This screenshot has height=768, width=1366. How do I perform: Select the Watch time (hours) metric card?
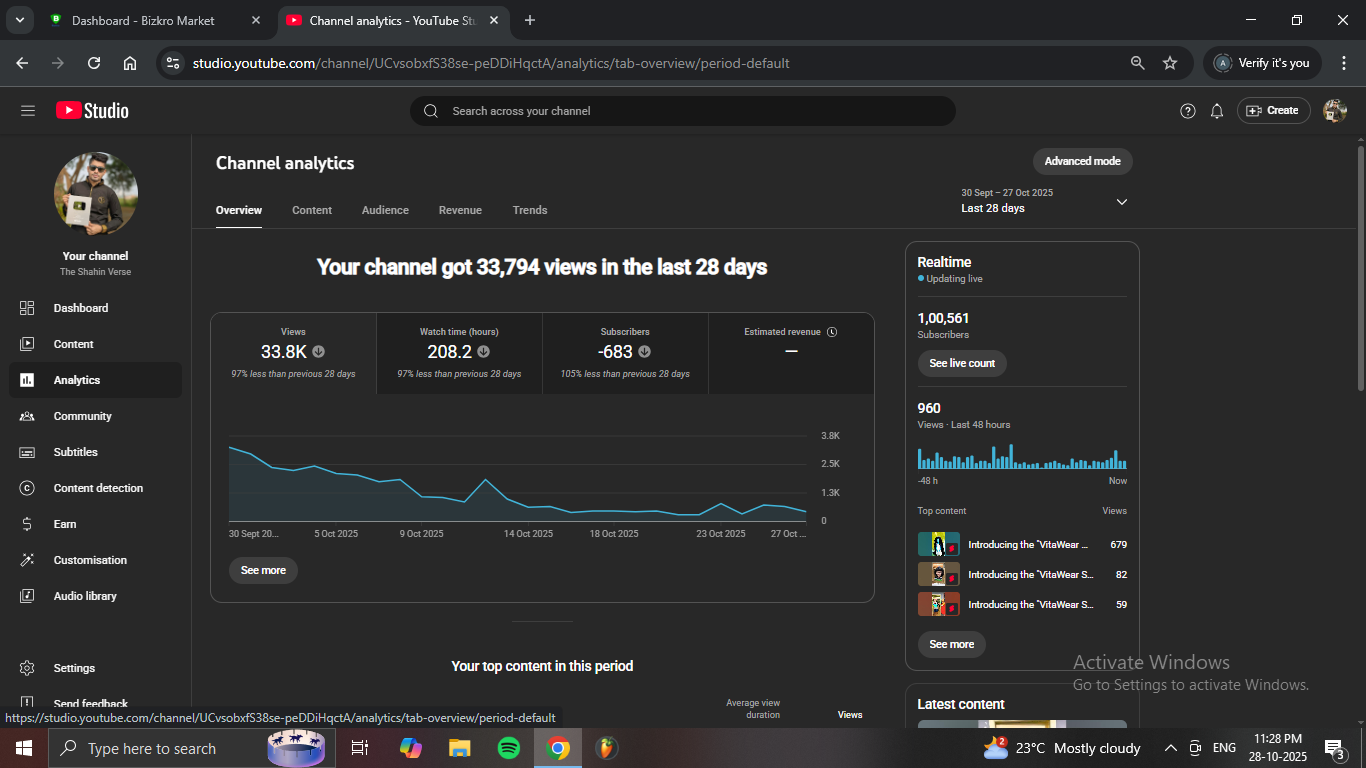(459, 353)
